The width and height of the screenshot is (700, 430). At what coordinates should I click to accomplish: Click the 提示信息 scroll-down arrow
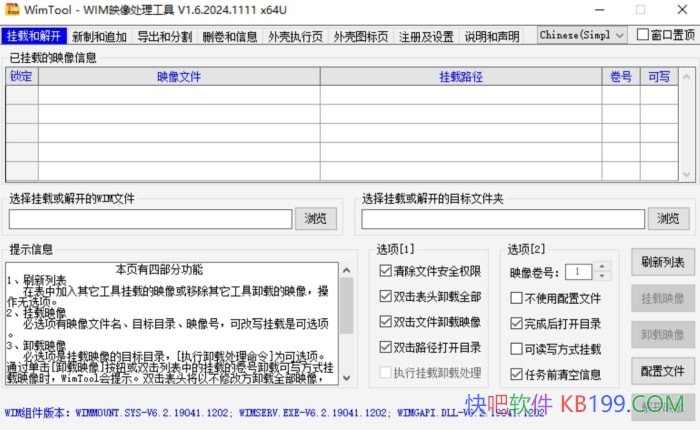(347, 378)
